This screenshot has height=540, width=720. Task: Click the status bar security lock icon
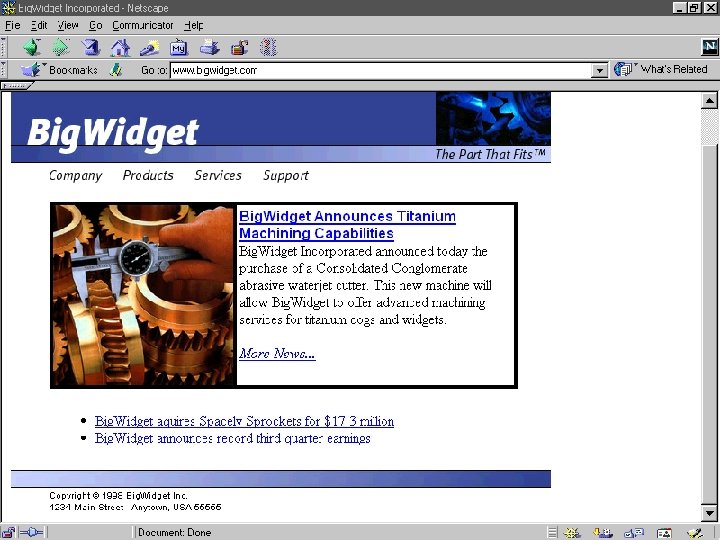[8, 533]
